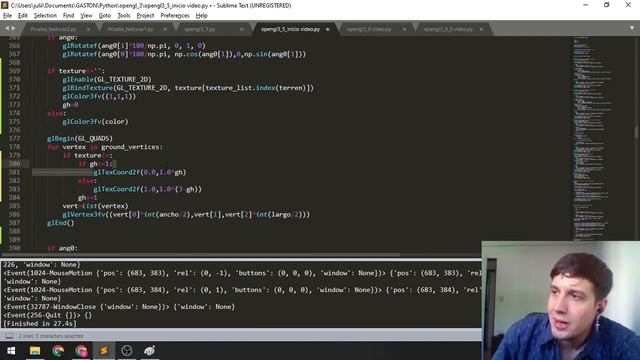640x360 pixels.
Task: Open OBS Studio from the taskbar
Action: (127, 351)
